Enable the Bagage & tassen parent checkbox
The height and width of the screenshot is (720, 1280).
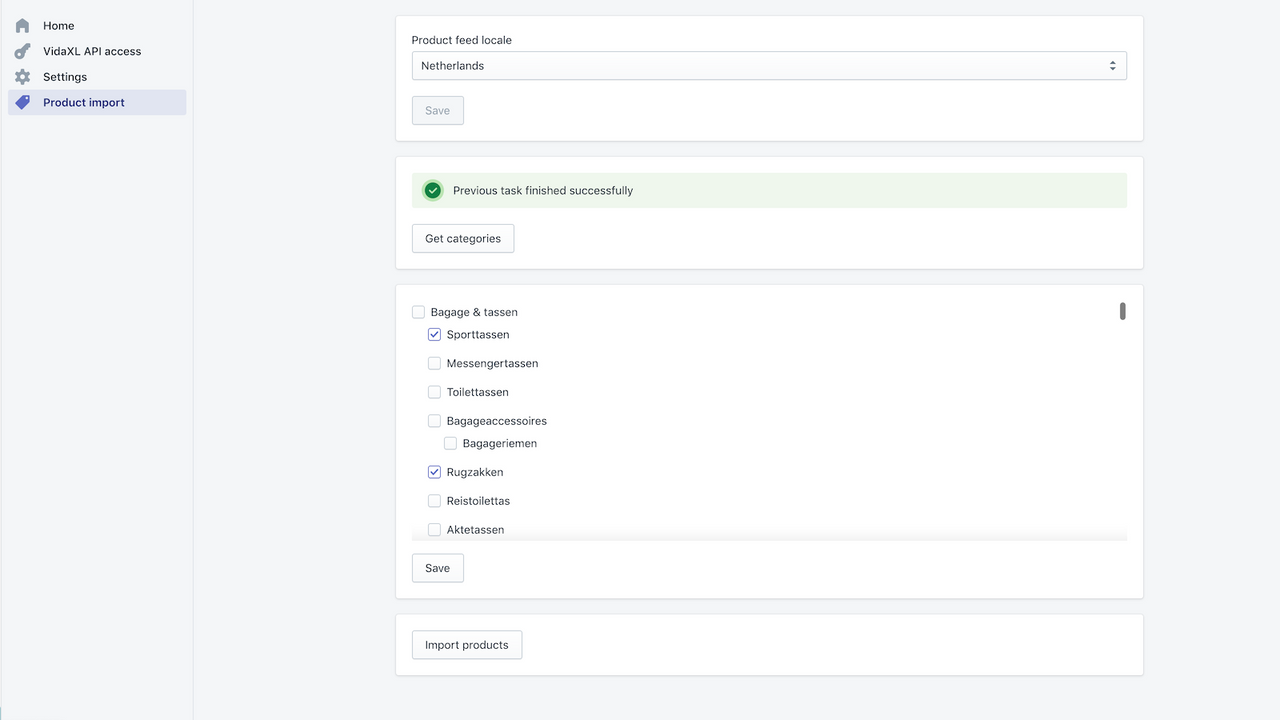[418, 311]
